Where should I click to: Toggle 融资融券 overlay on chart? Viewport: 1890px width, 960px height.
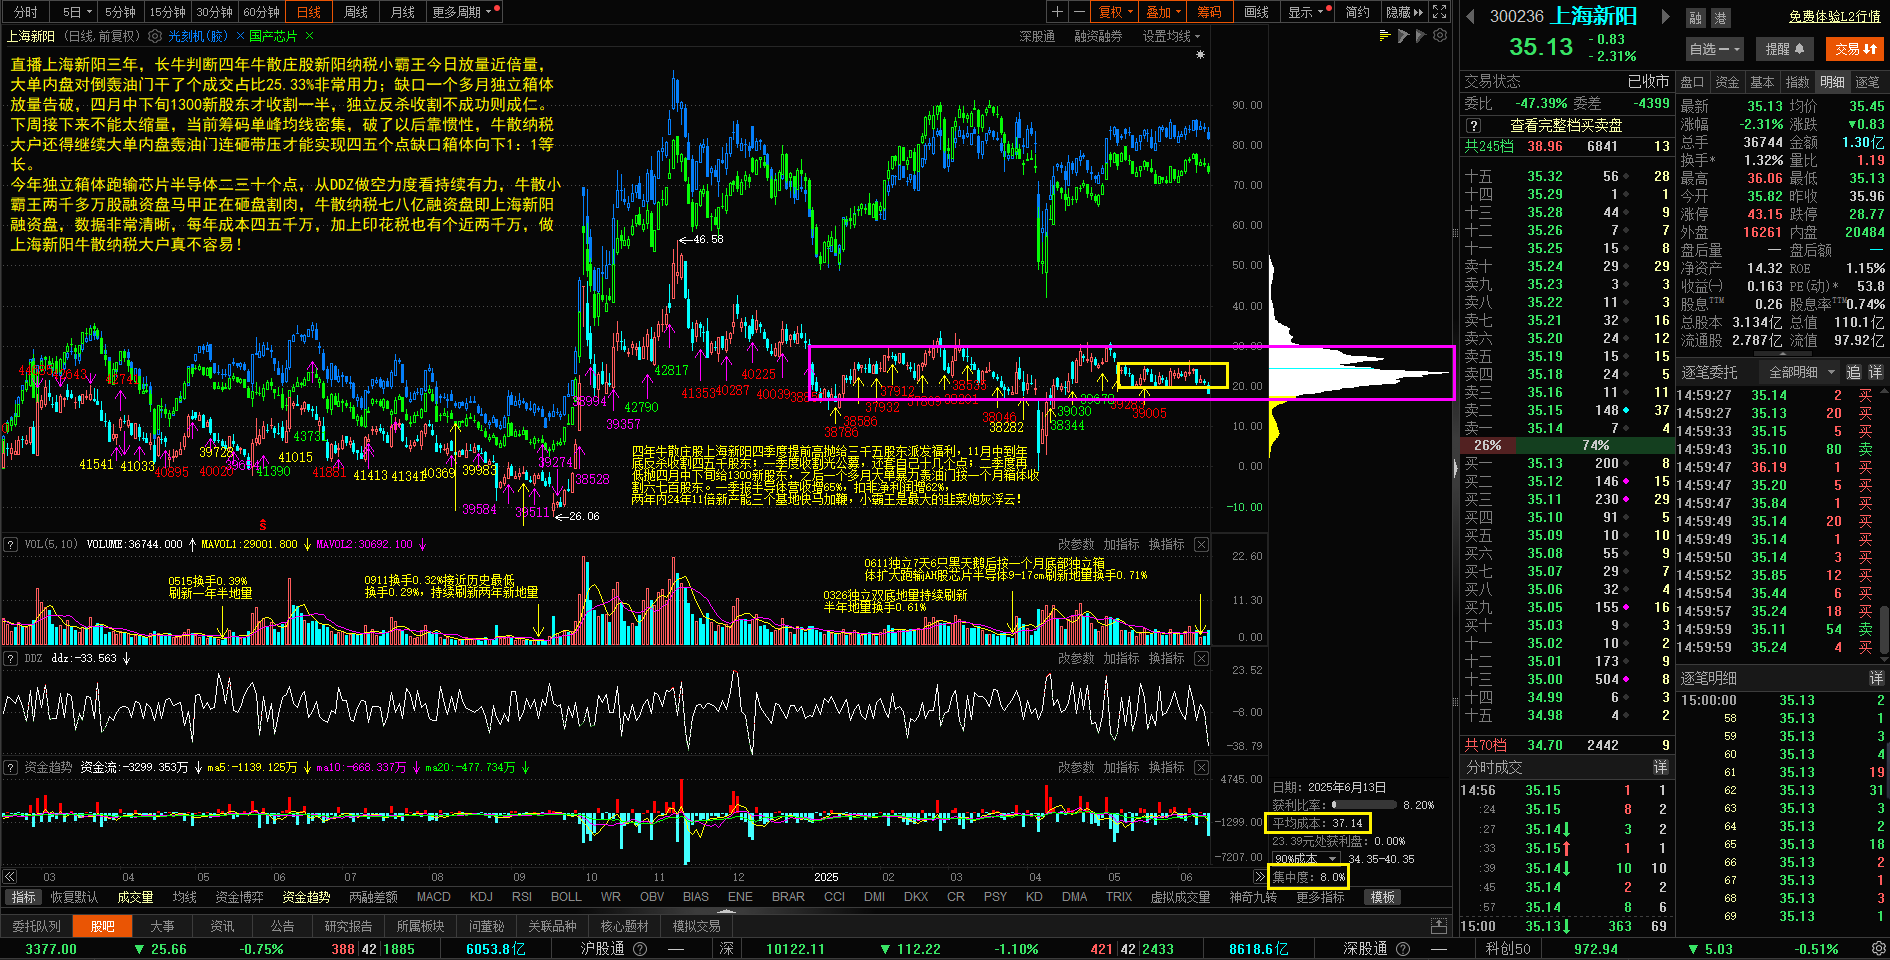1098,36
